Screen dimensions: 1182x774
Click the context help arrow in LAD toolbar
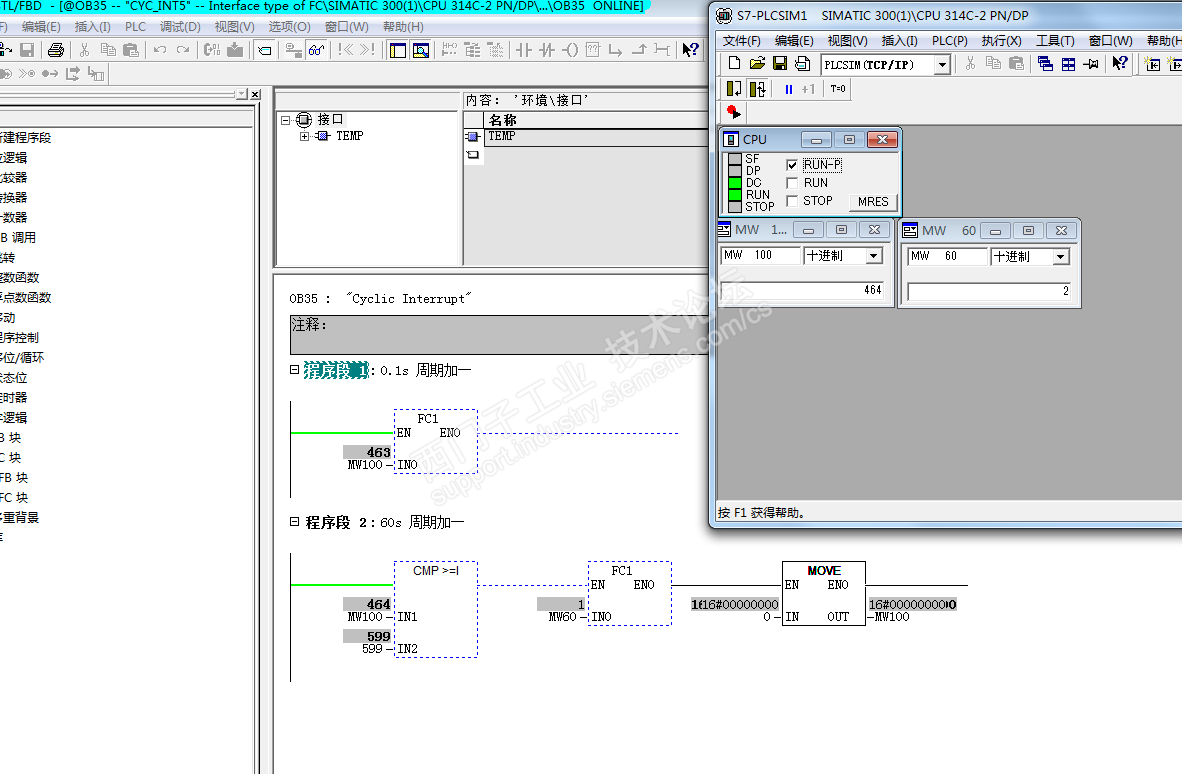[x=691, y=50]
